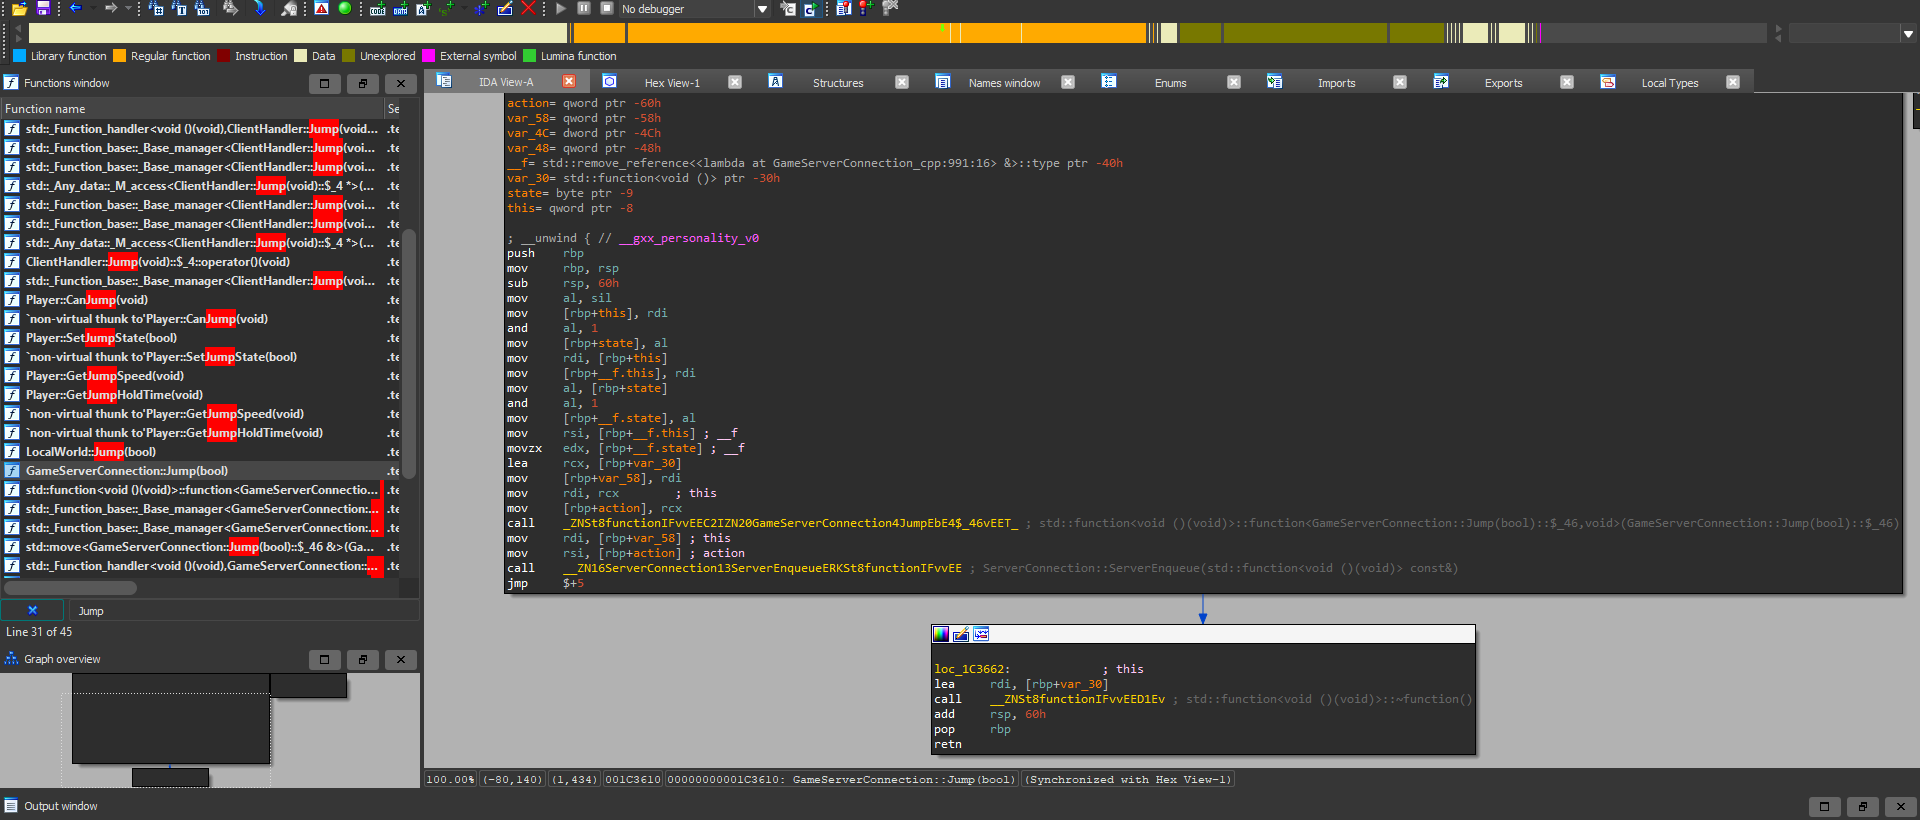Open the No debugger dropdown
Screen dimensions: 1920x820
point(762,9)
